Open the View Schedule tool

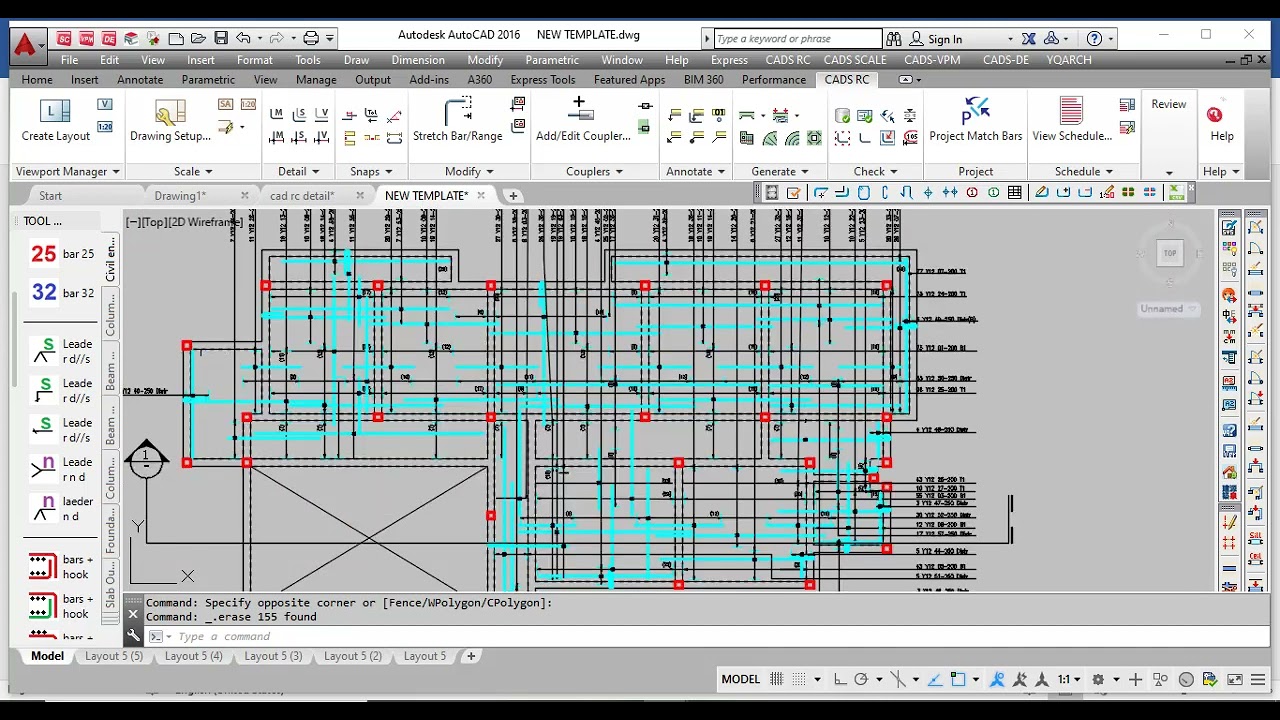click(1071, 120)
